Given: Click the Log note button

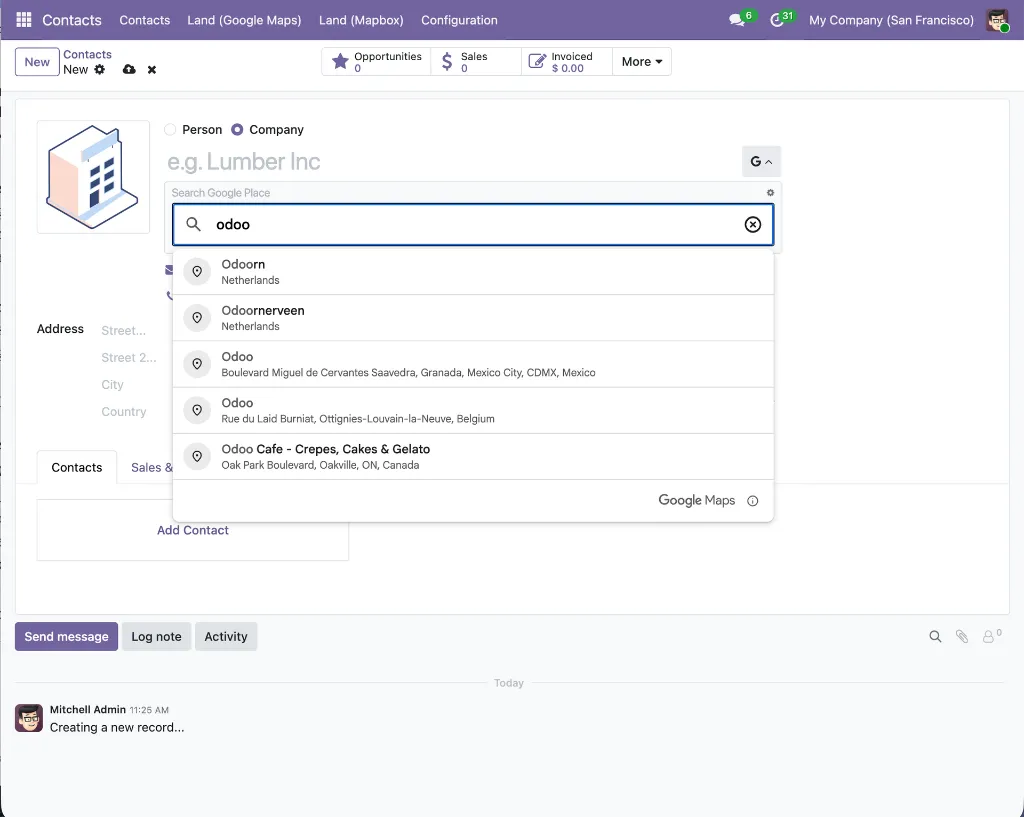Looking at the screenshot, I should [x=156, y=636].
